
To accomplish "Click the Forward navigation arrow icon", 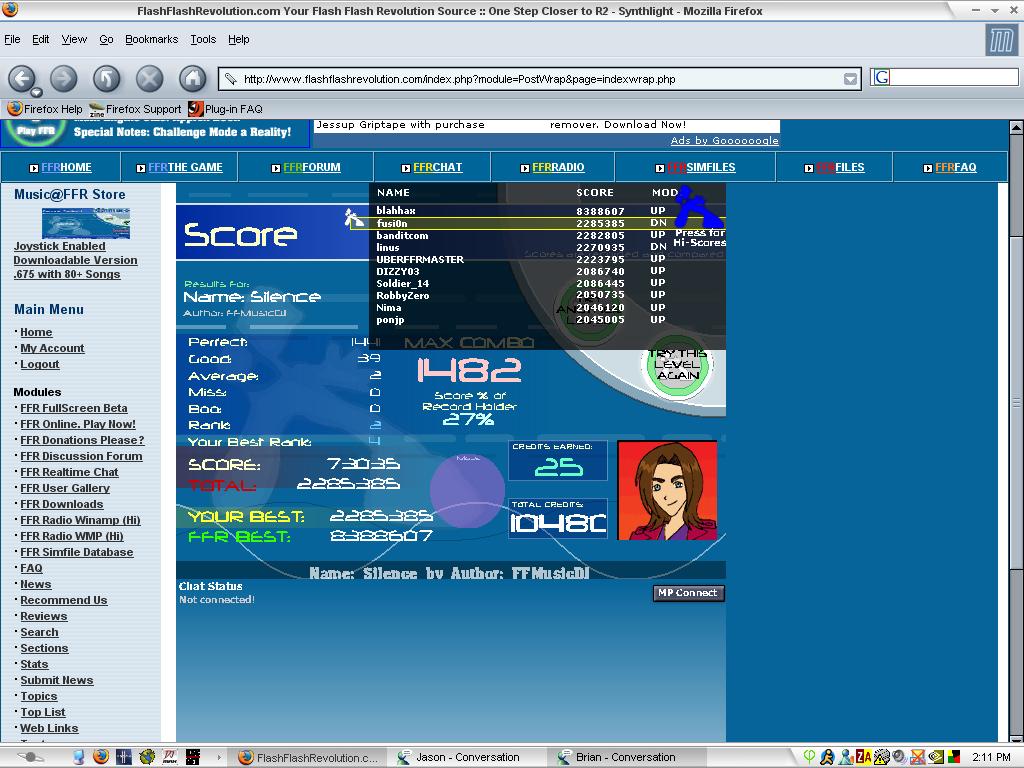I will point(63,79).
